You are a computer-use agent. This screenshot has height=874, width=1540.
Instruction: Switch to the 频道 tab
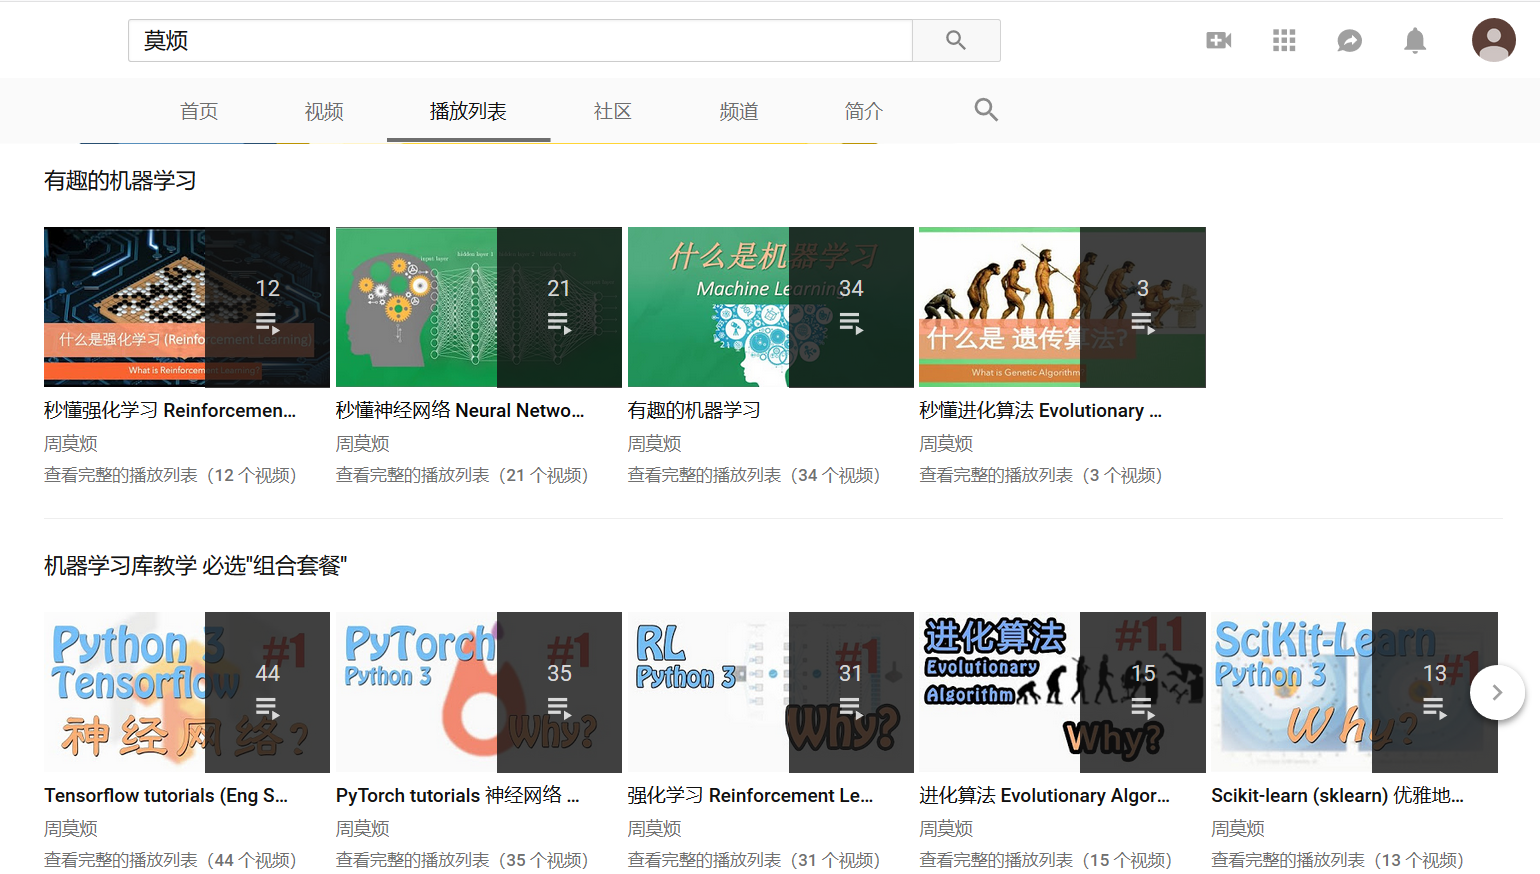(739, 111)
